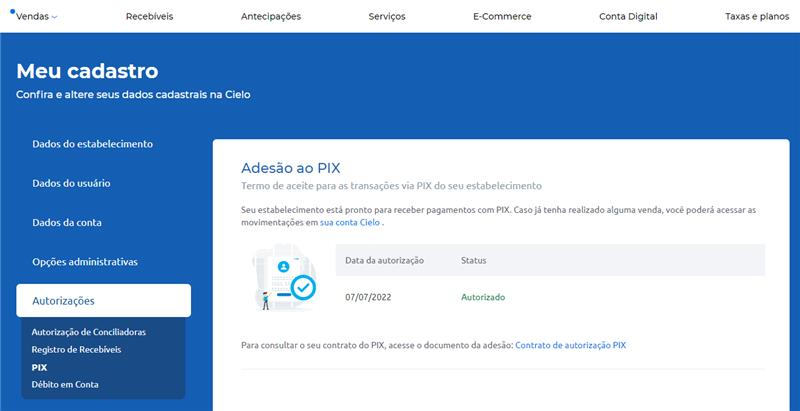Collapse the Autorizações sidebar section
The width and height of the screenshot is (800, 411).
click(x=103, y=300)
